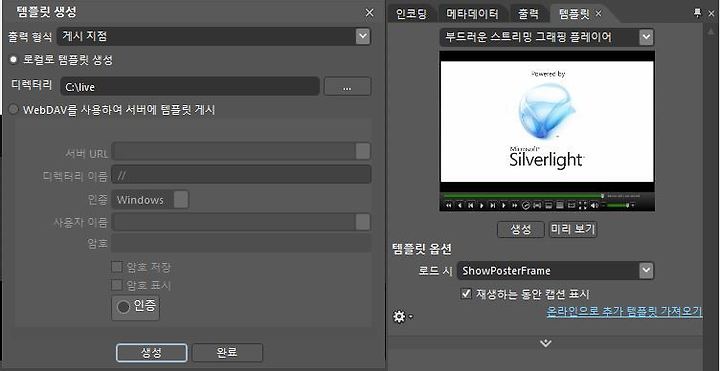Open the gear icon's small dropdown arrow

(x=411, y=316)
